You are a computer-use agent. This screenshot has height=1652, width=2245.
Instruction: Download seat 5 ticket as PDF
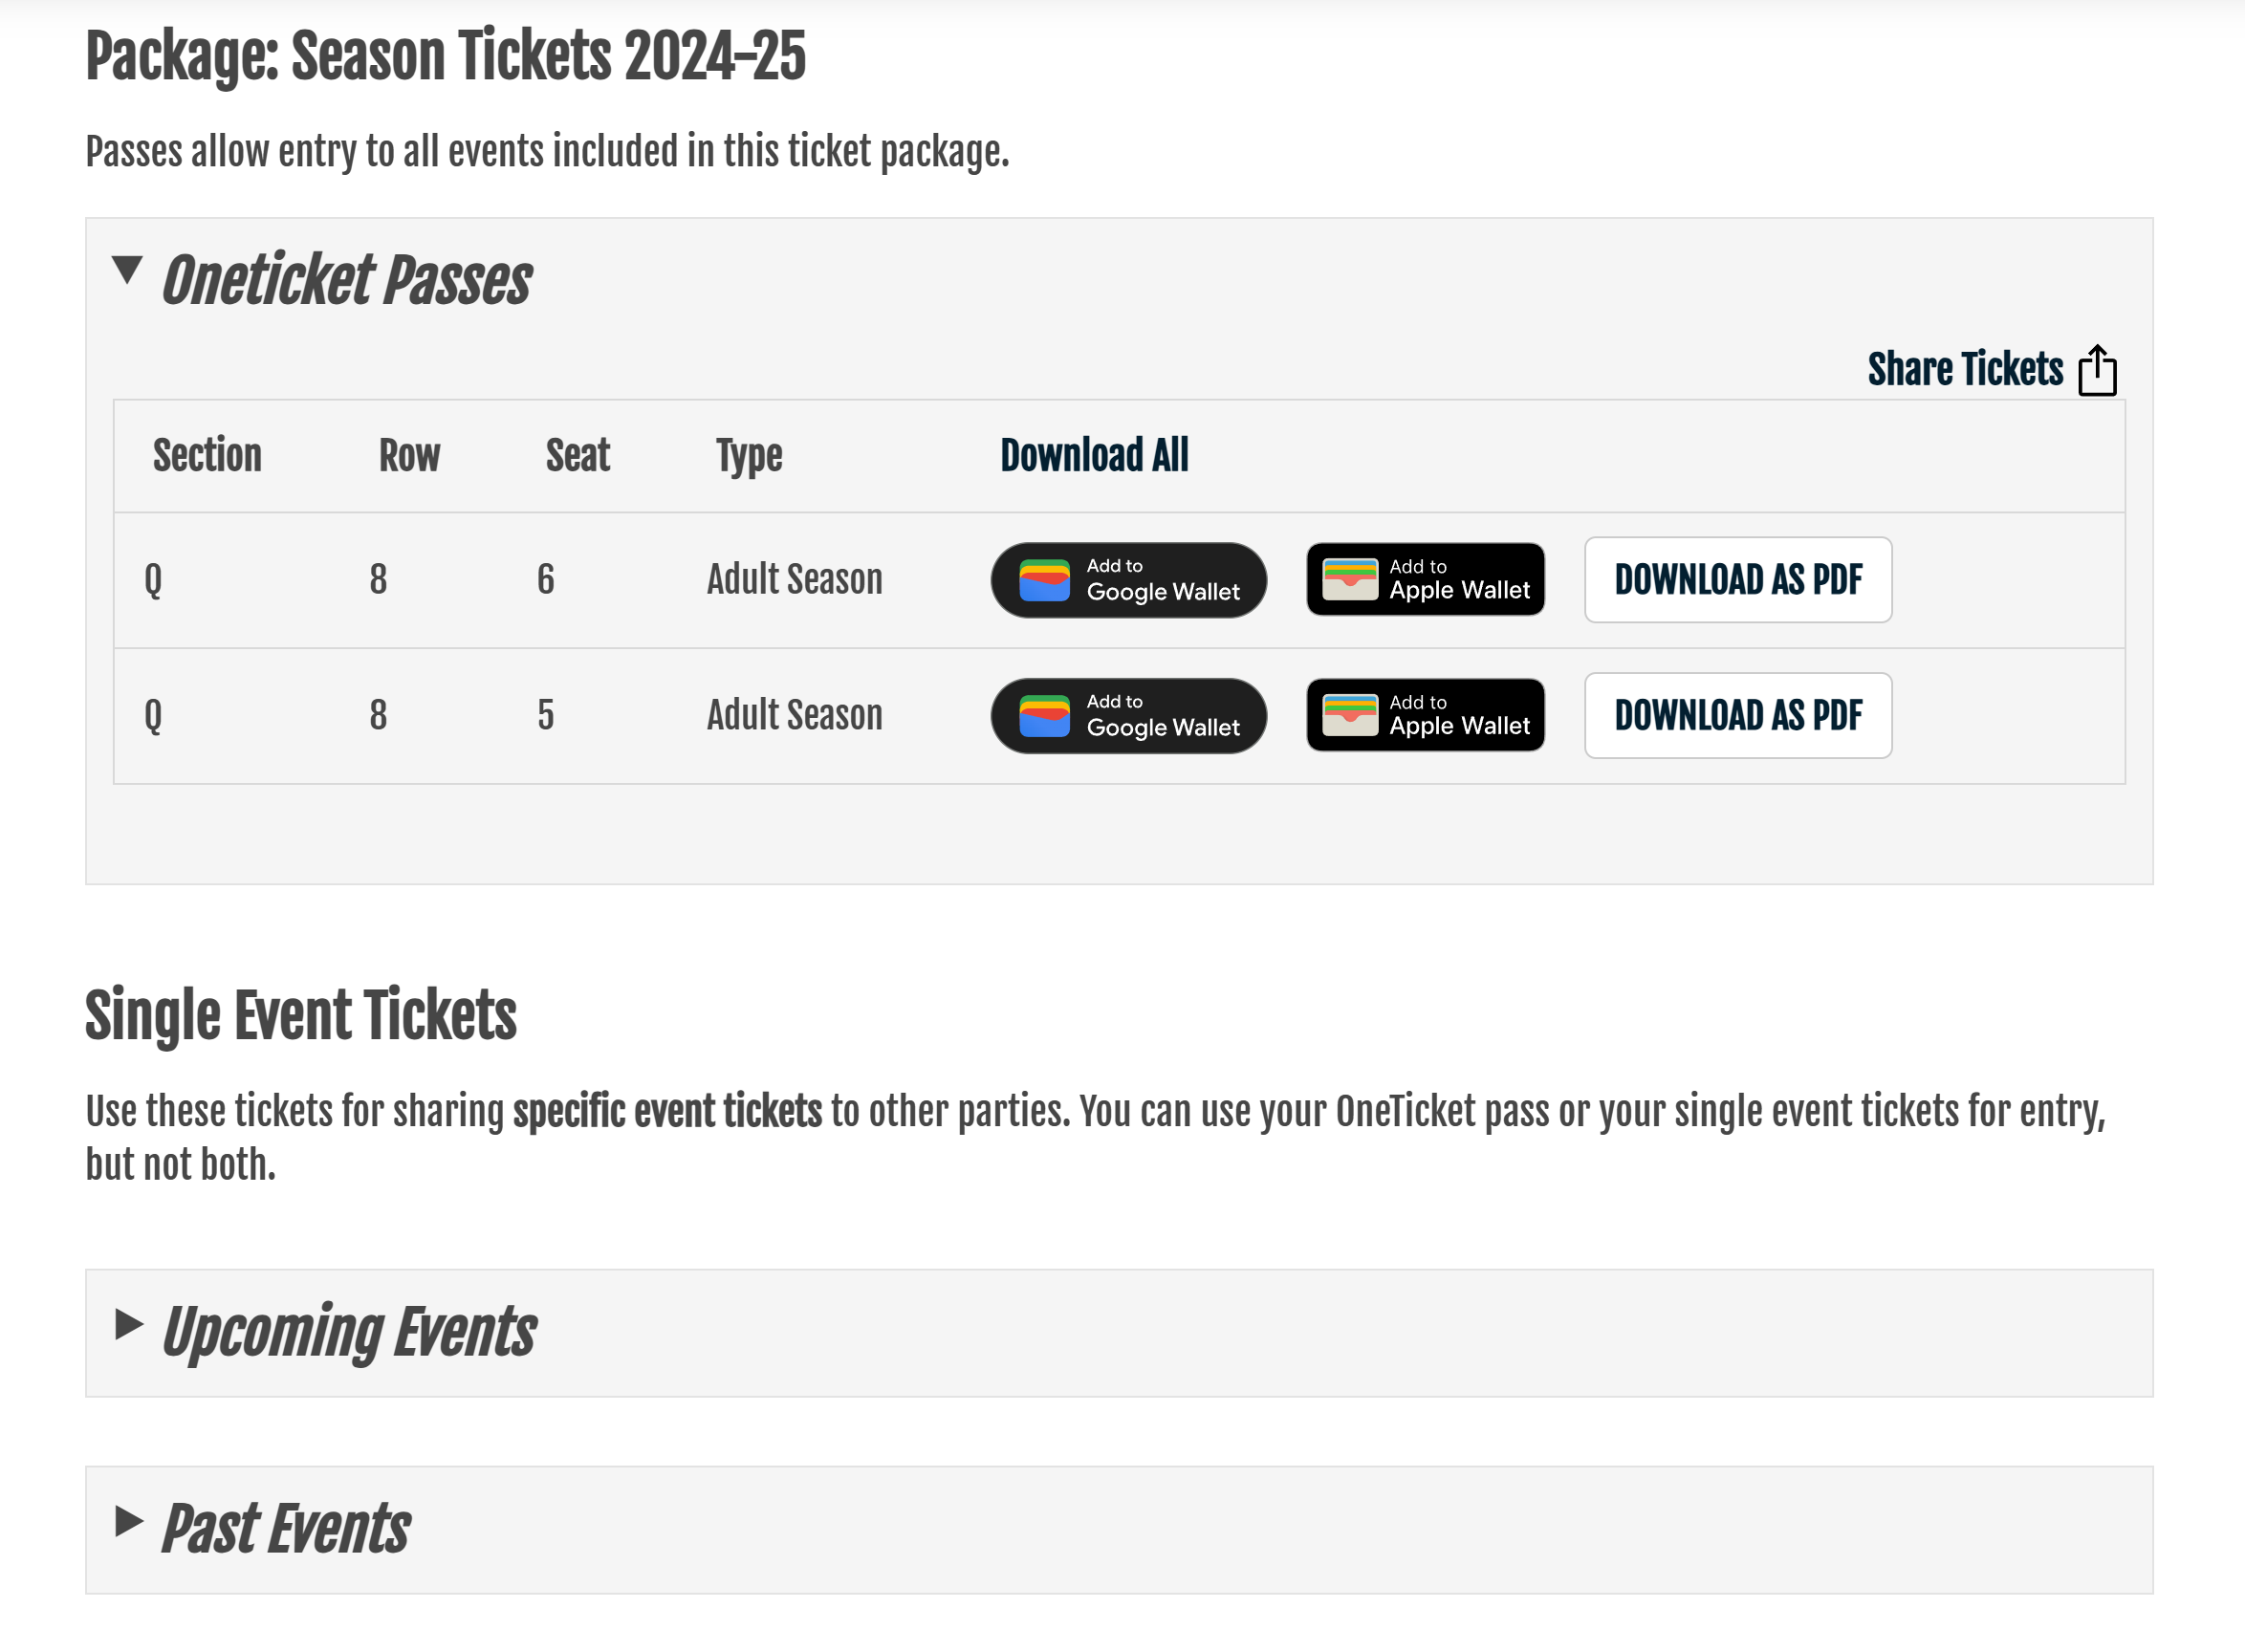[x=1737, y=716]
